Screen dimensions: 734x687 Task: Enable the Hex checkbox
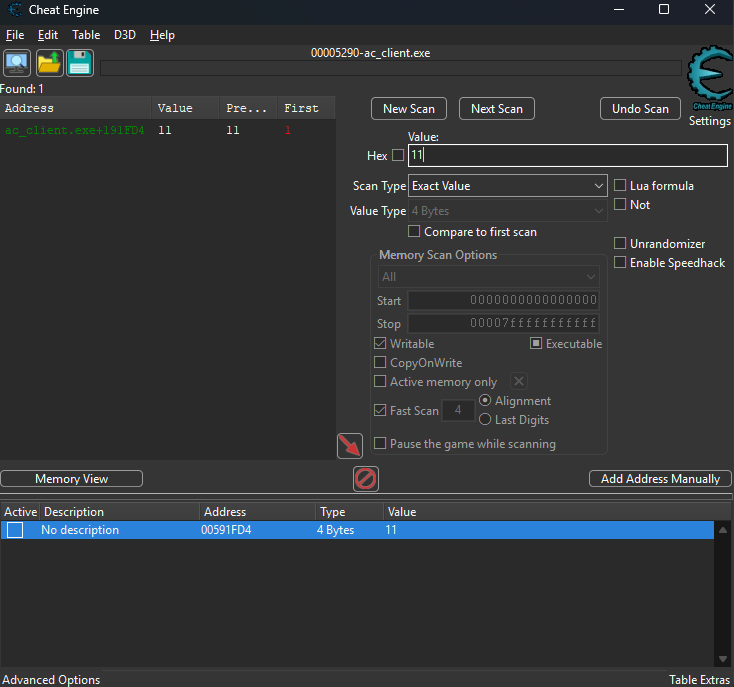point(398,156)
